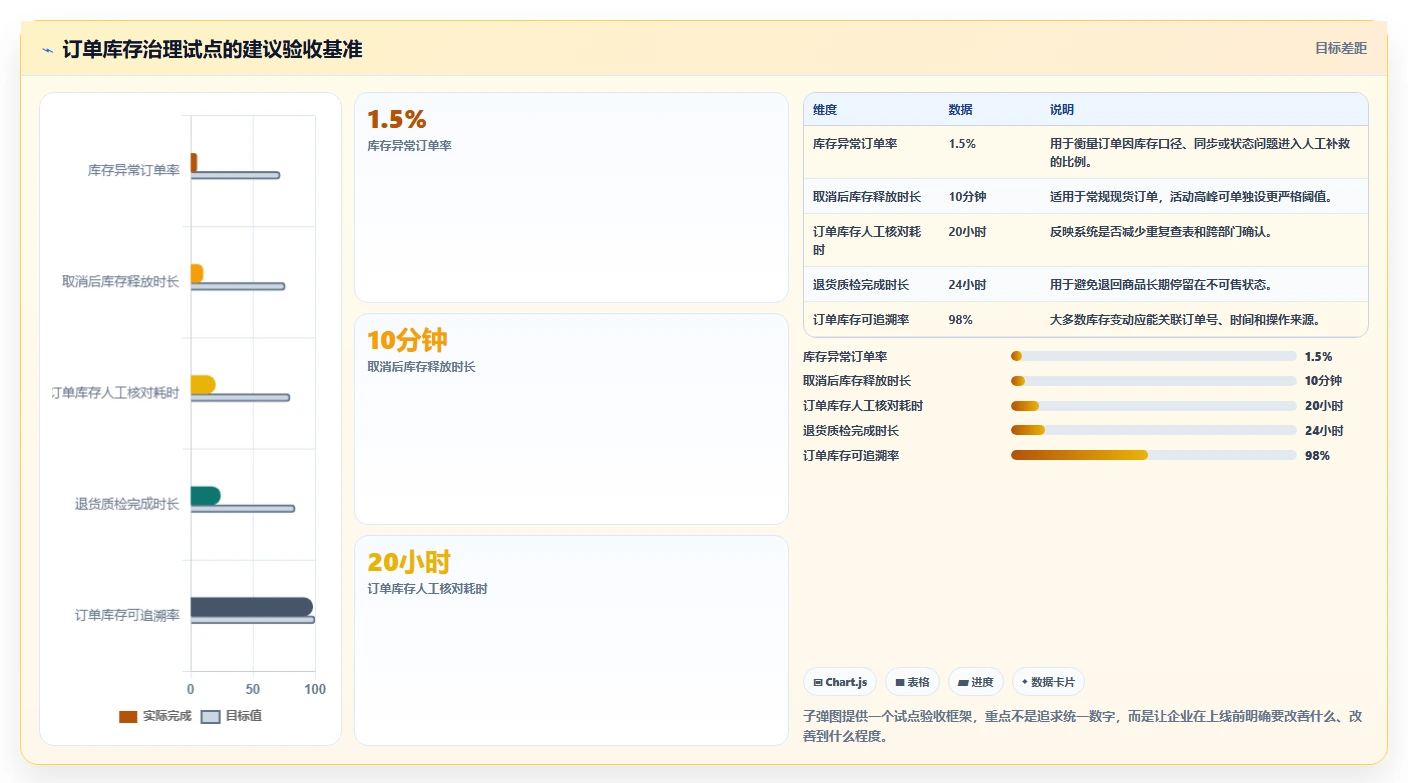Click the 退货质检完成时长 progress bar
Image resolution: width=1408 pixels, height=783 pixels.
click(x=1153, y=431)
